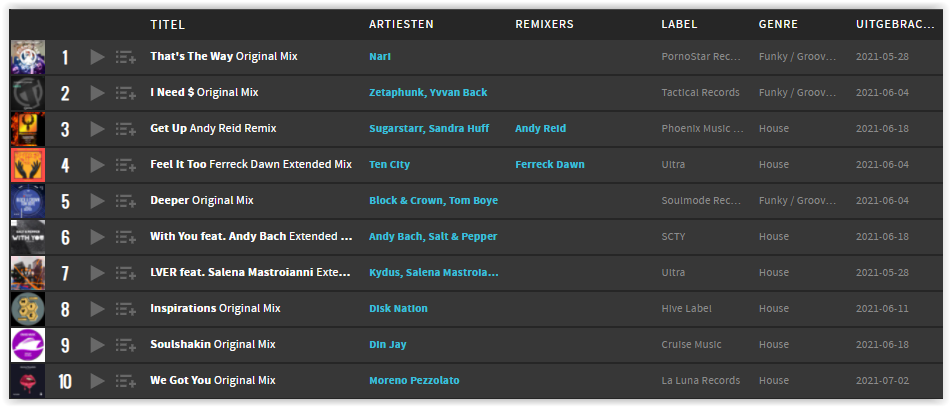951x407 pixels.
Task: Open Disk Nation artist page
Action: 398,308
